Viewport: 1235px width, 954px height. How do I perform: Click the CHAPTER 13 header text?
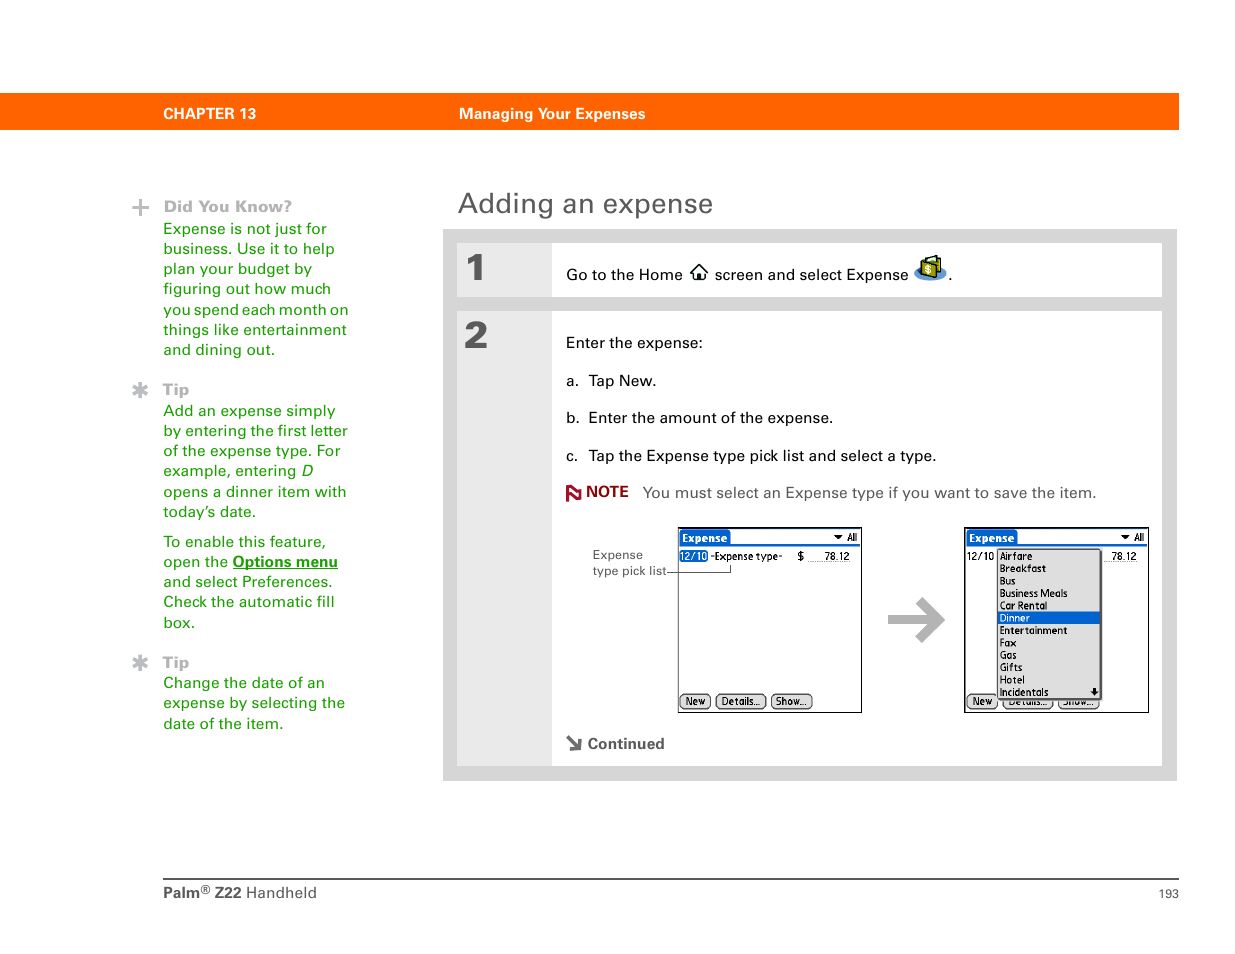(x=209, y=114)
